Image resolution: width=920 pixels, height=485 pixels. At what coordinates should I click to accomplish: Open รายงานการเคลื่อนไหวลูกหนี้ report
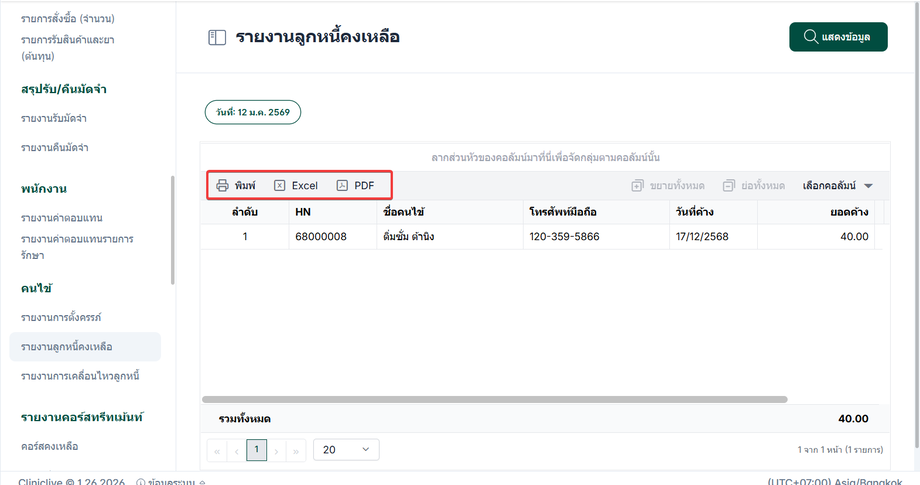(80, 376)
